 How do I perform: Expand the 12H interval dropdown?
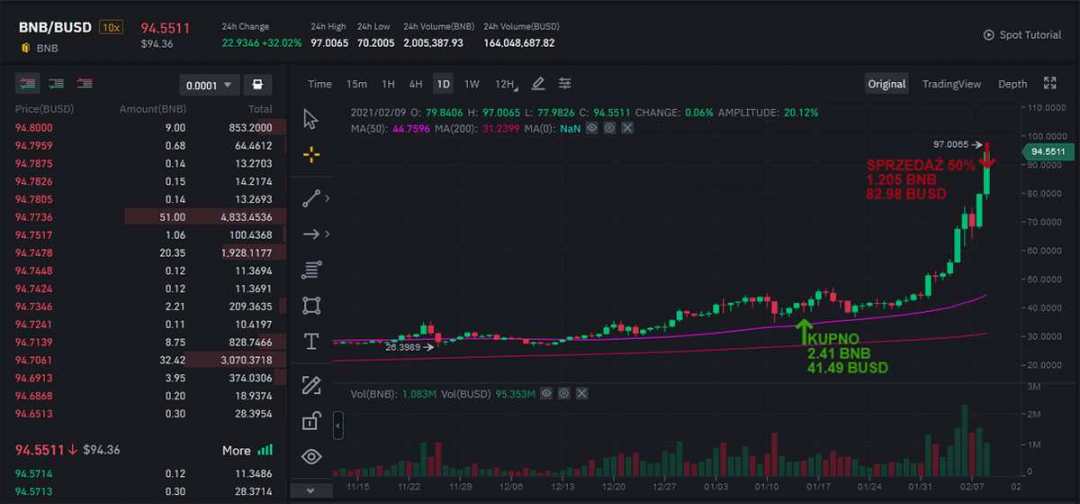(506, 84)
